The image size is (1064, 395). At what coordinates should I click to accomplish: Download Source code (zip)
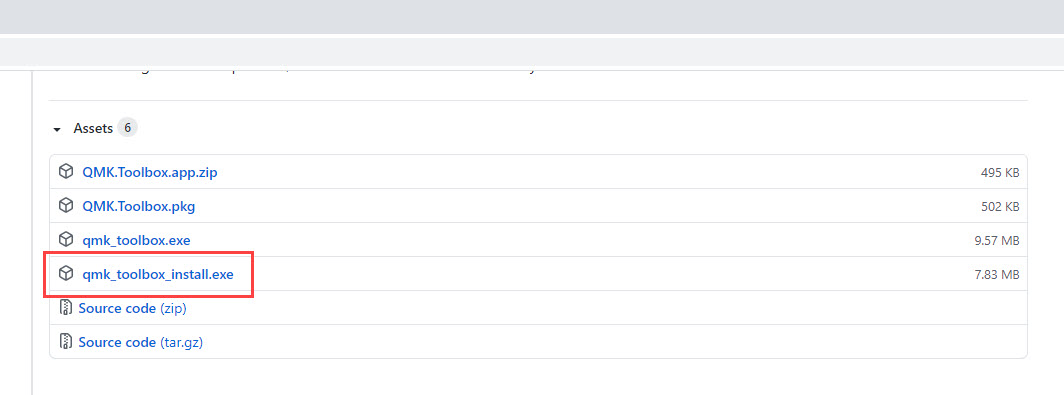132,308
